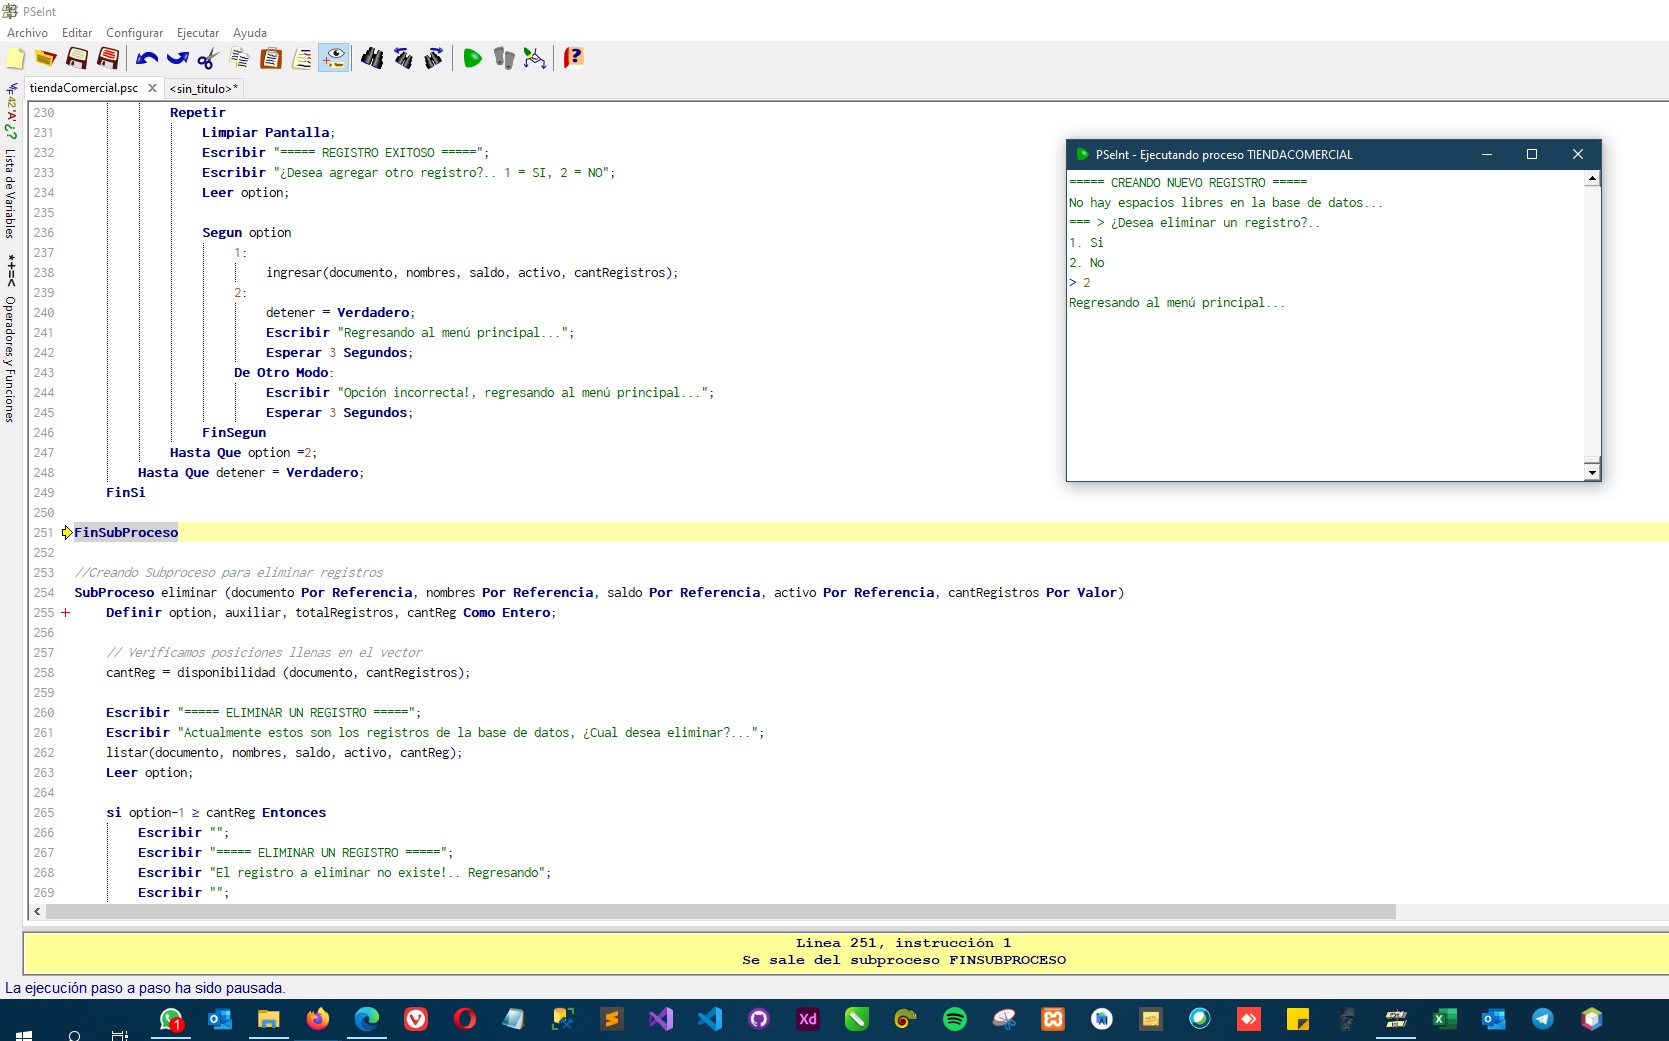Viewport: 1669px width, 1041px height.
Task: Redo the last undone edit
Action: (178, 58)
